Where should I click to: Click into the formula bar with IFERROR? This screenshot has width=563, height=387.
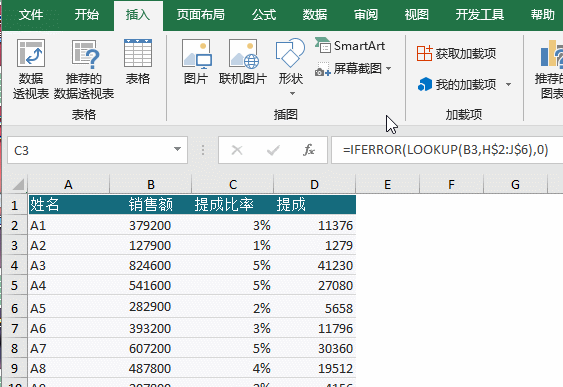click(447, 150)
